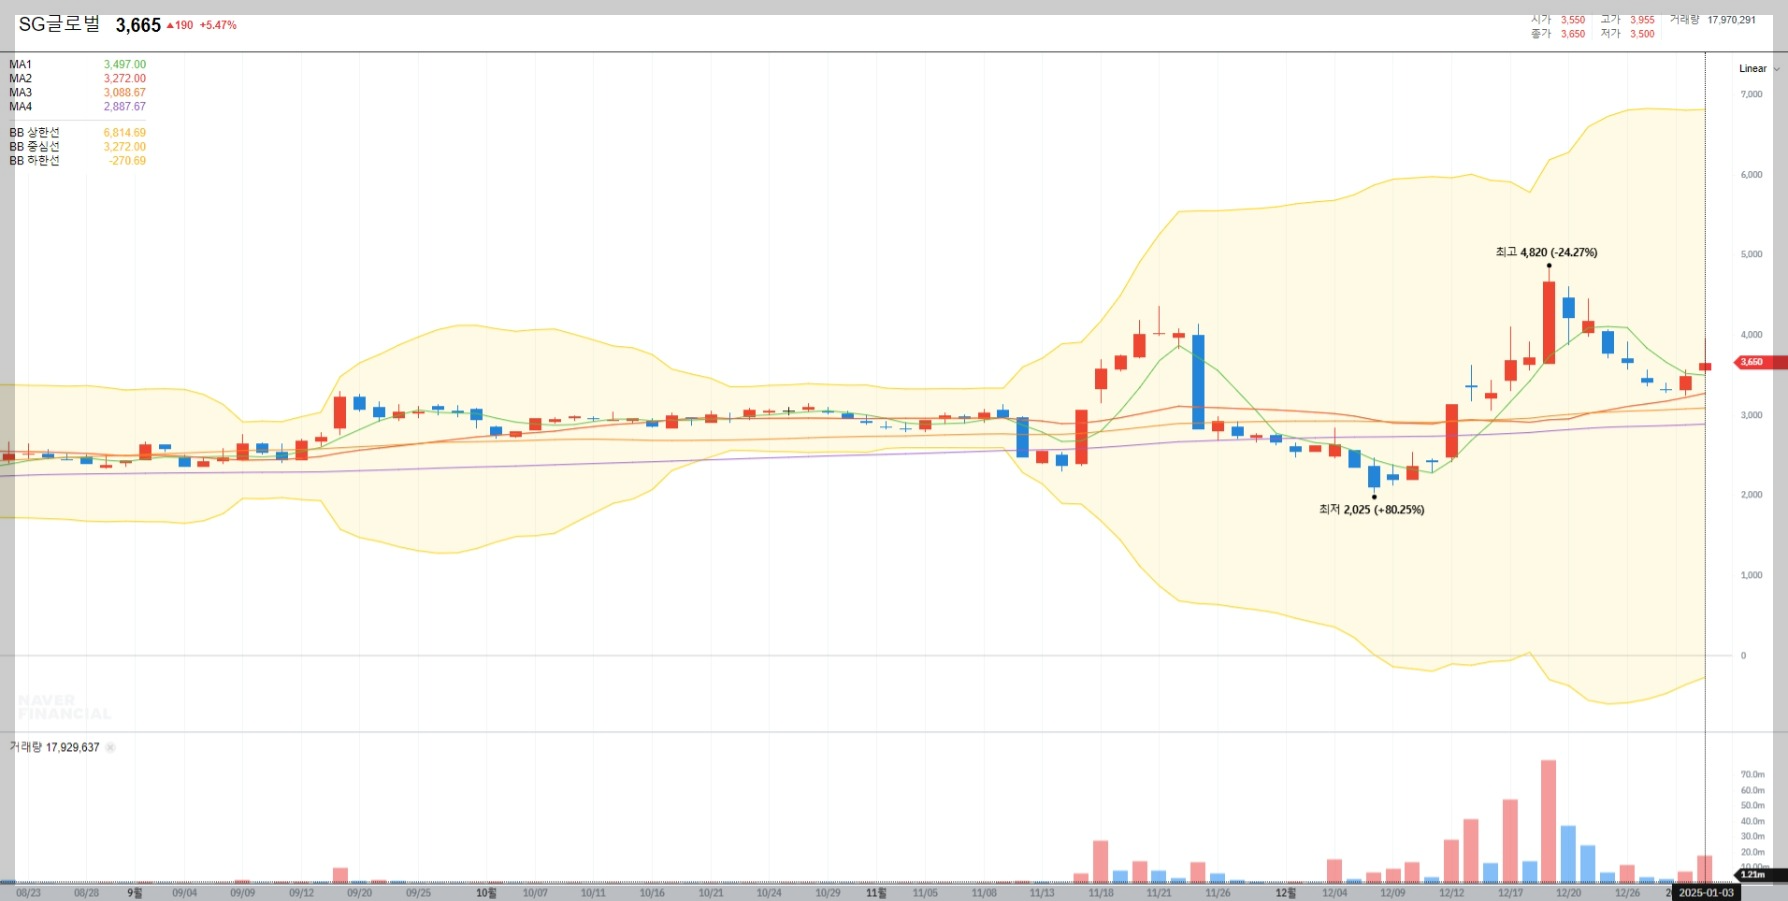
Task: Click the 최저 2,025 (+80.25%) annotation
Action: pyautogui.click(x=1371, y=509)
